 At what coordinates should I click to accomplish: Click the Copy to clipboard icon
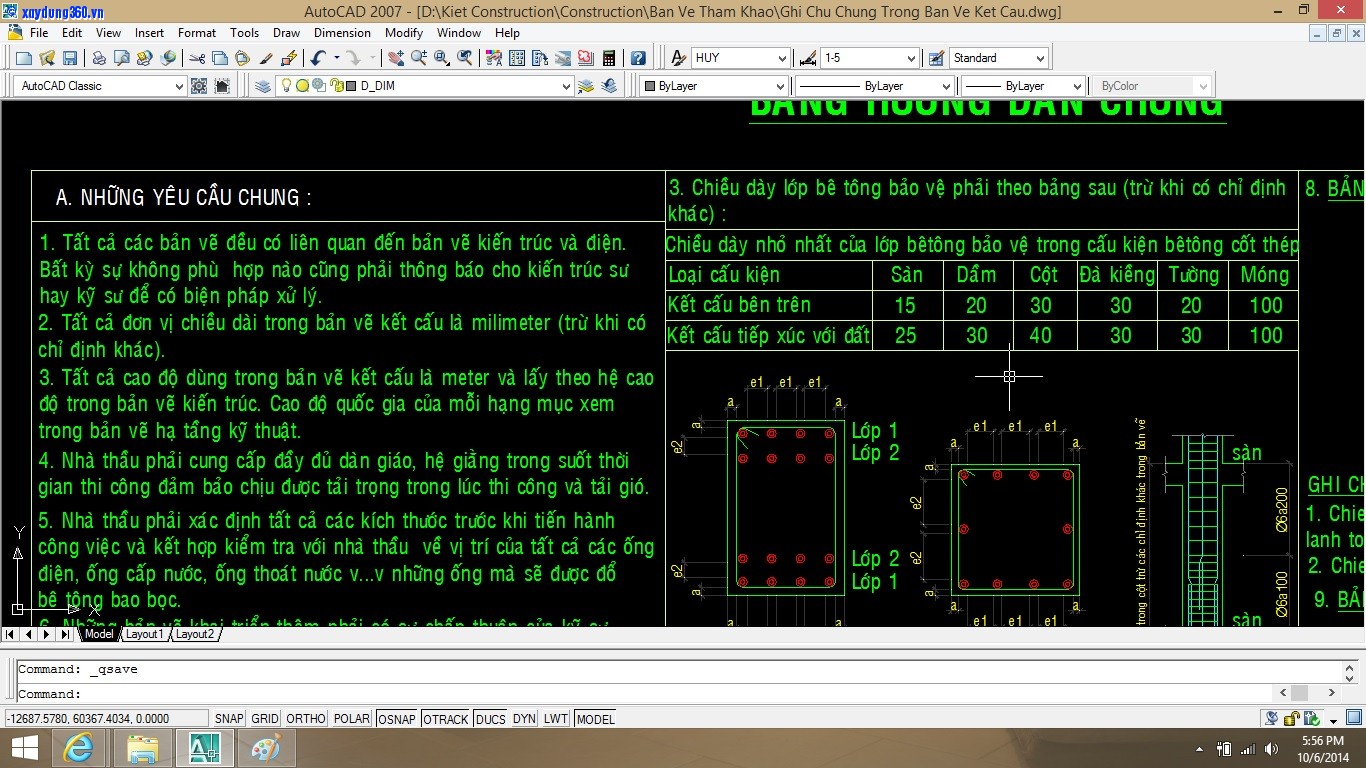tap(219, 58)
